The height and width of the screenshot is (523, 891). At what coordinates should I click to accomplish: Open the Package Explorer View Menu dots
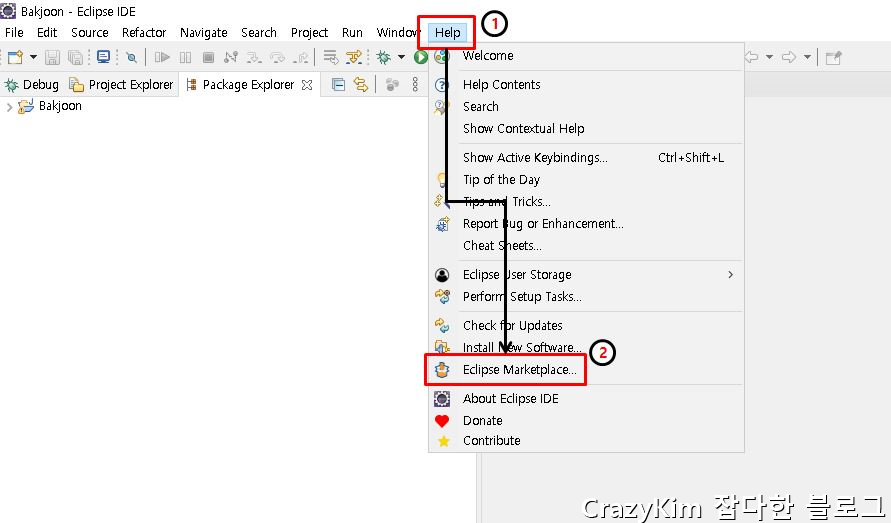point(415,85)
